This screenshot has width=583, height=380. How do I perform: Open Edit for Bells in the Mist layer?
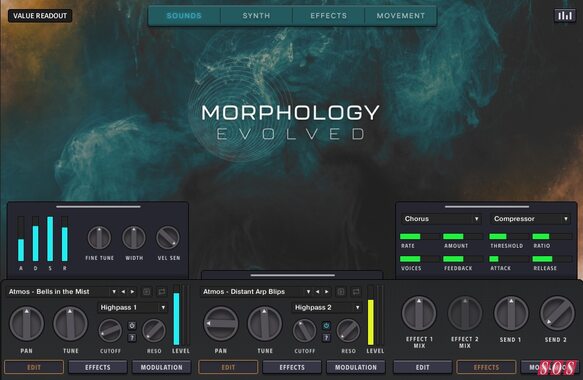click(34, 367)
